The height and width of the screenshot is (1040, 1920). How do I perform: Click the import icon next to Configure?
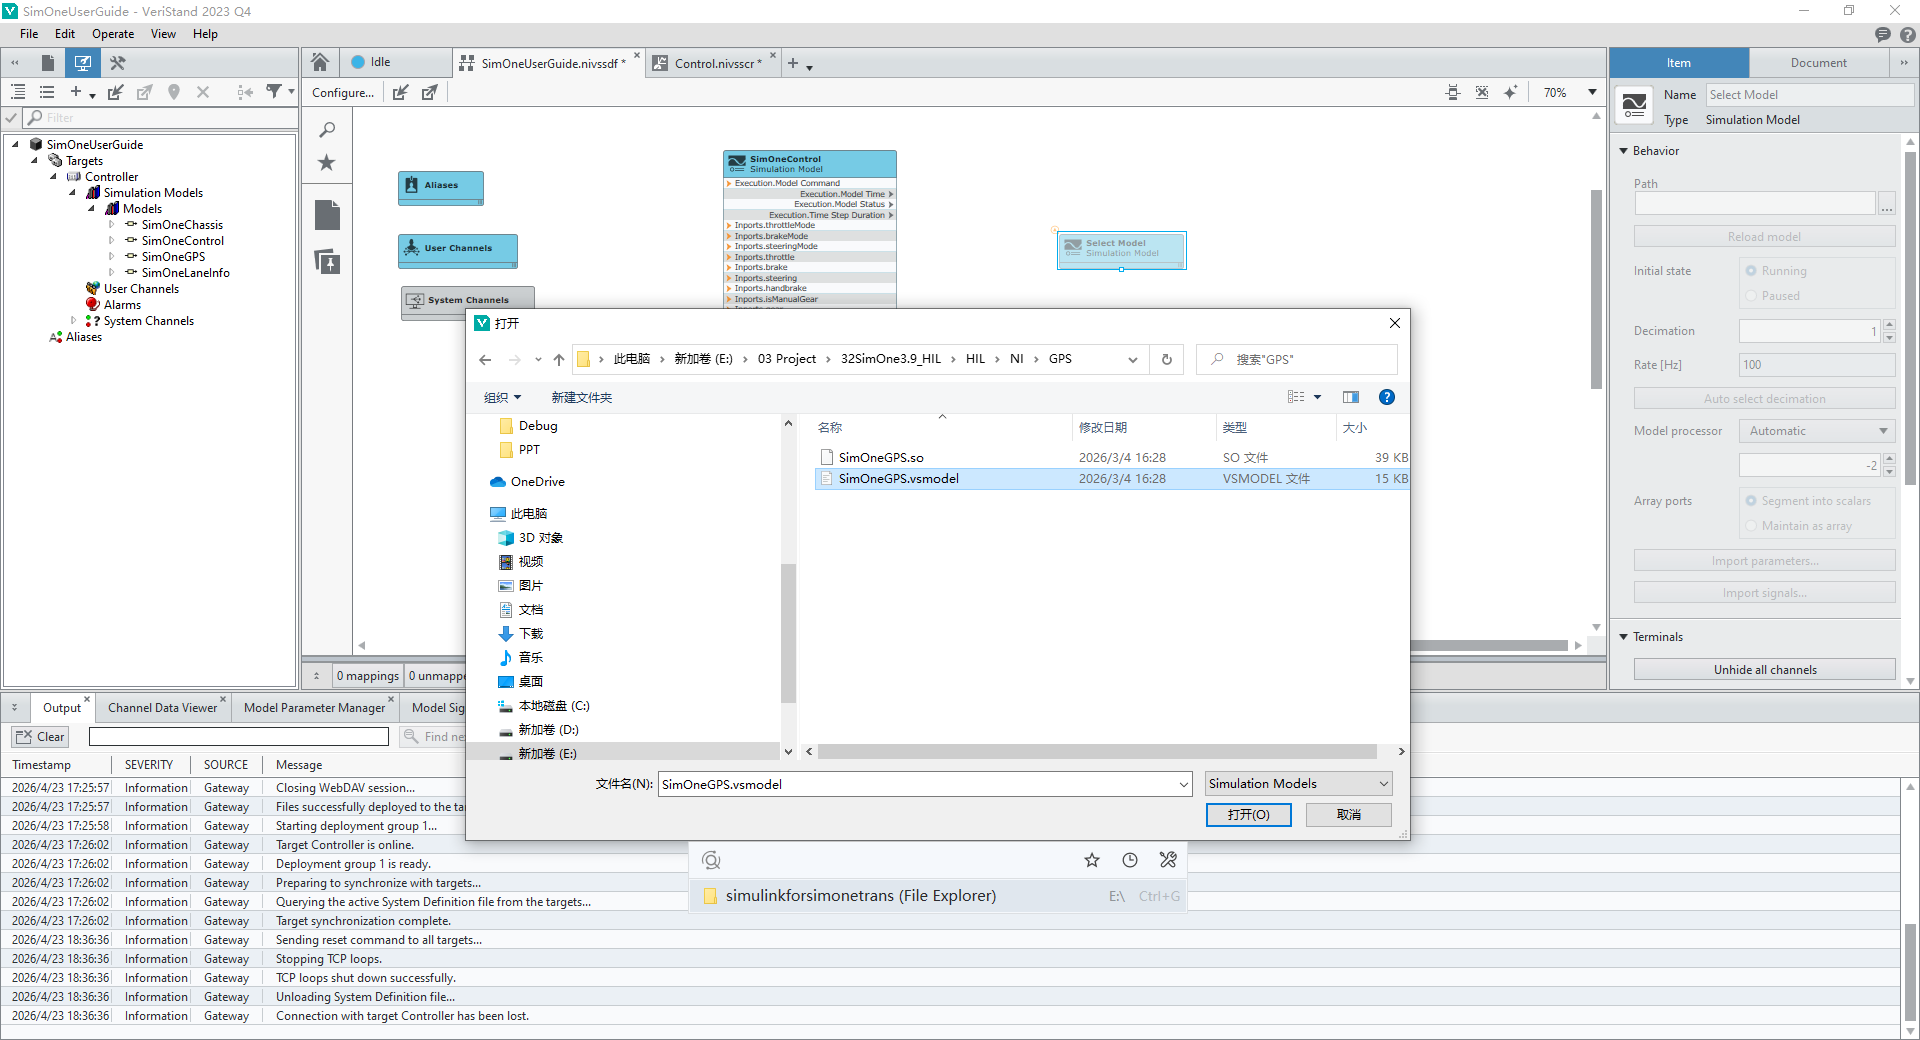pyautogui.click(x=400, y=93)
